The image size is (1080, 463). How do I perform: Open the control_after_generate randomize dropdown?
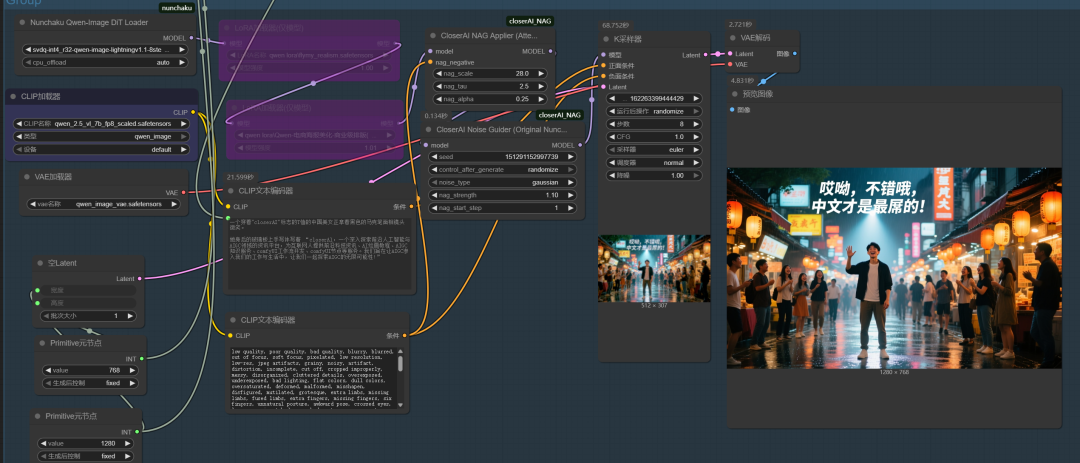click(502, 169)
